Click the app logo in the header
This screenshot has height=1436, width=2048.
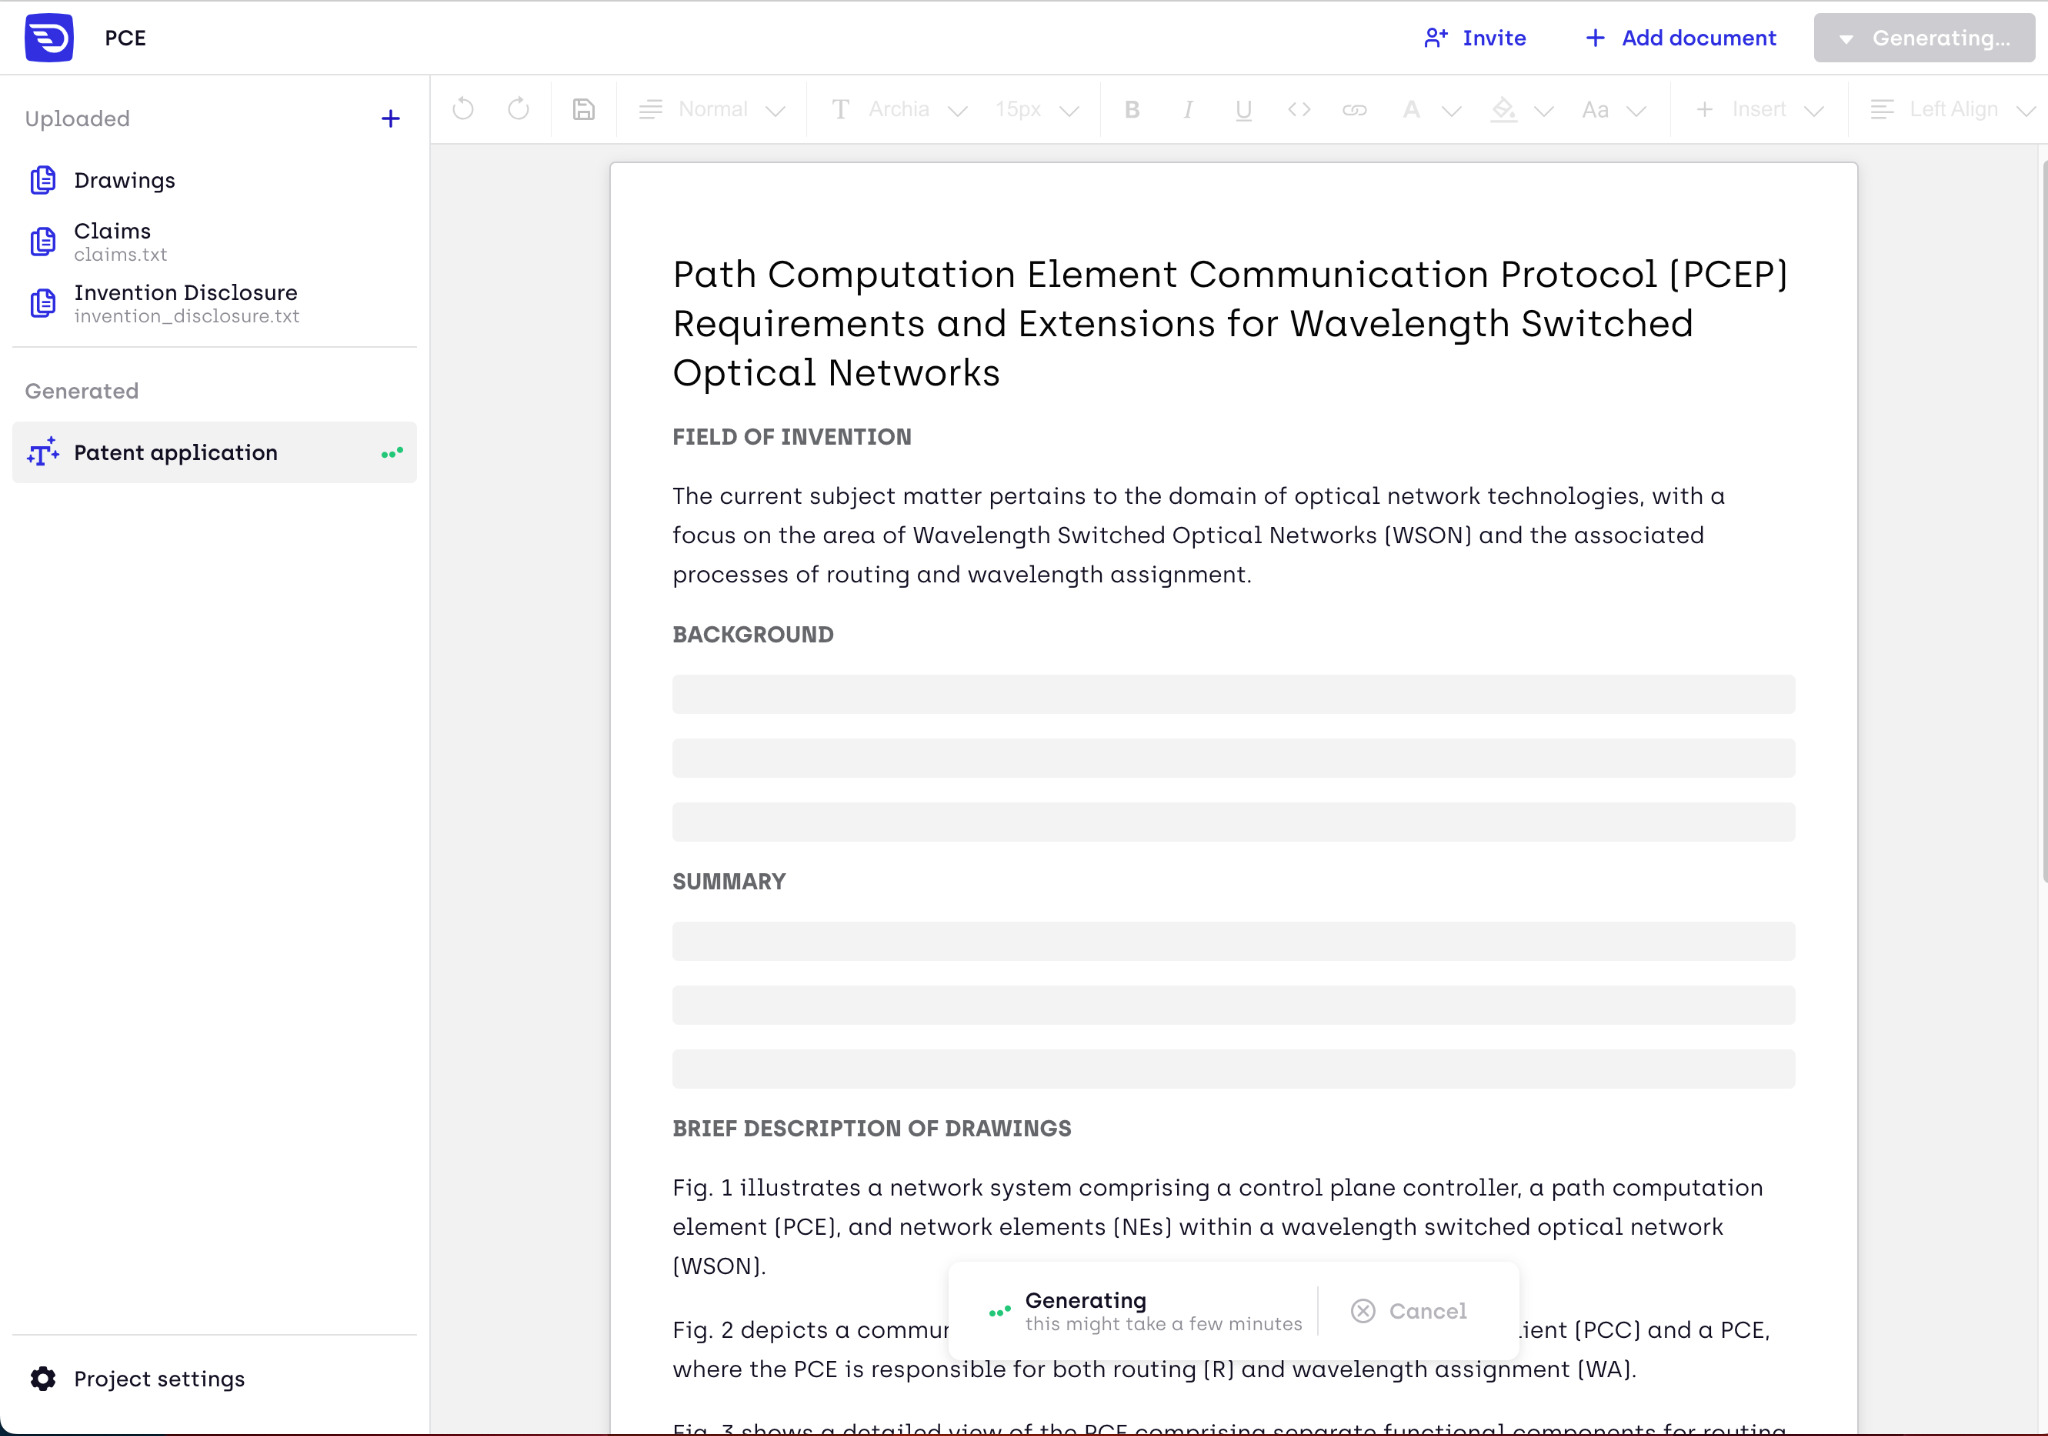click(x=49, y=38)
